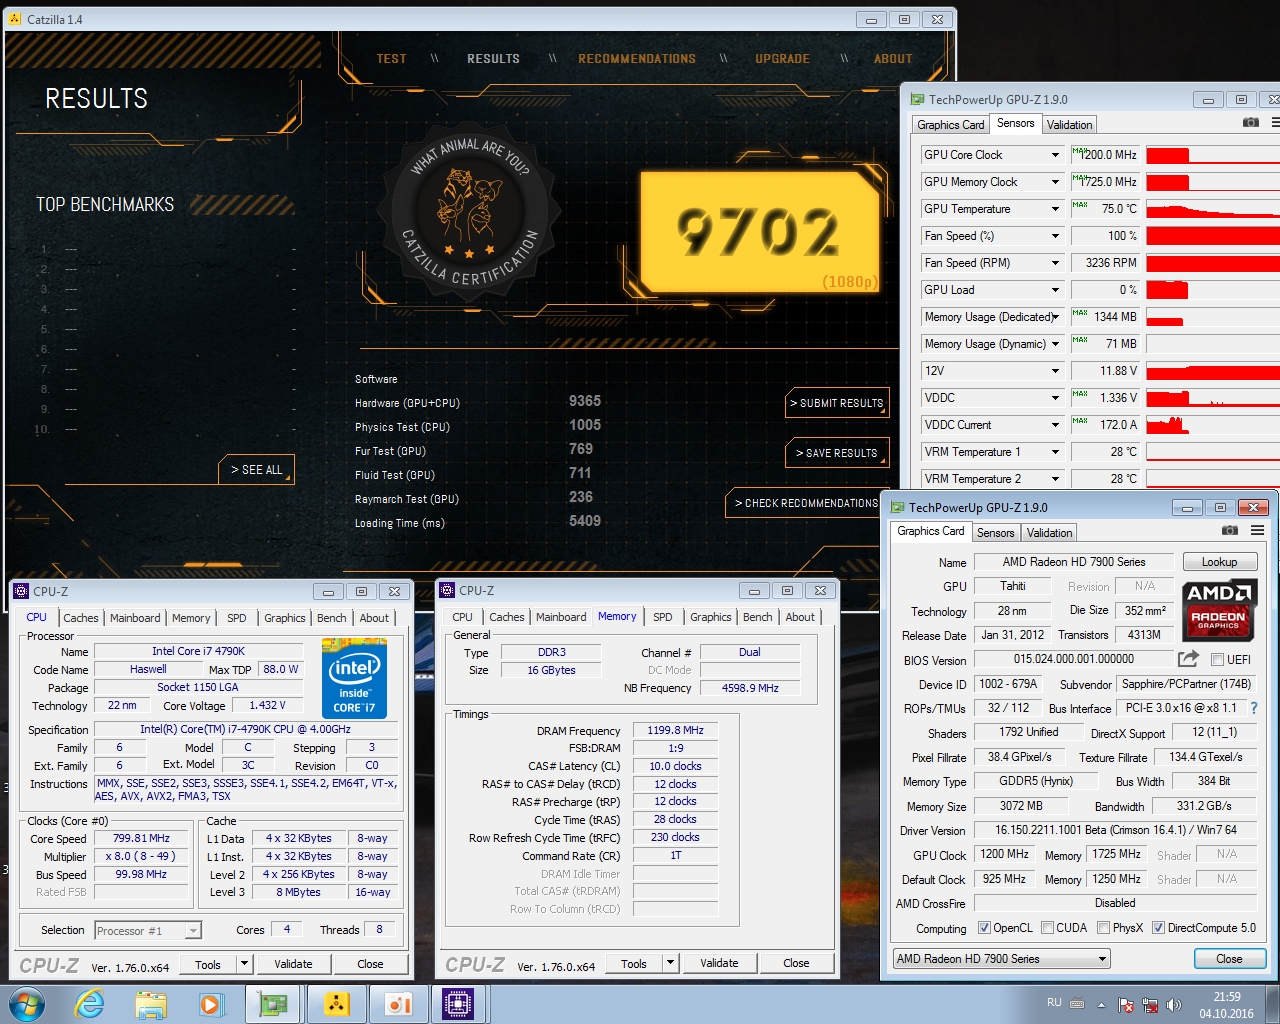Open GPU Load sensor dropdown
The image size is (1280, 1024).
point(1055,290)
